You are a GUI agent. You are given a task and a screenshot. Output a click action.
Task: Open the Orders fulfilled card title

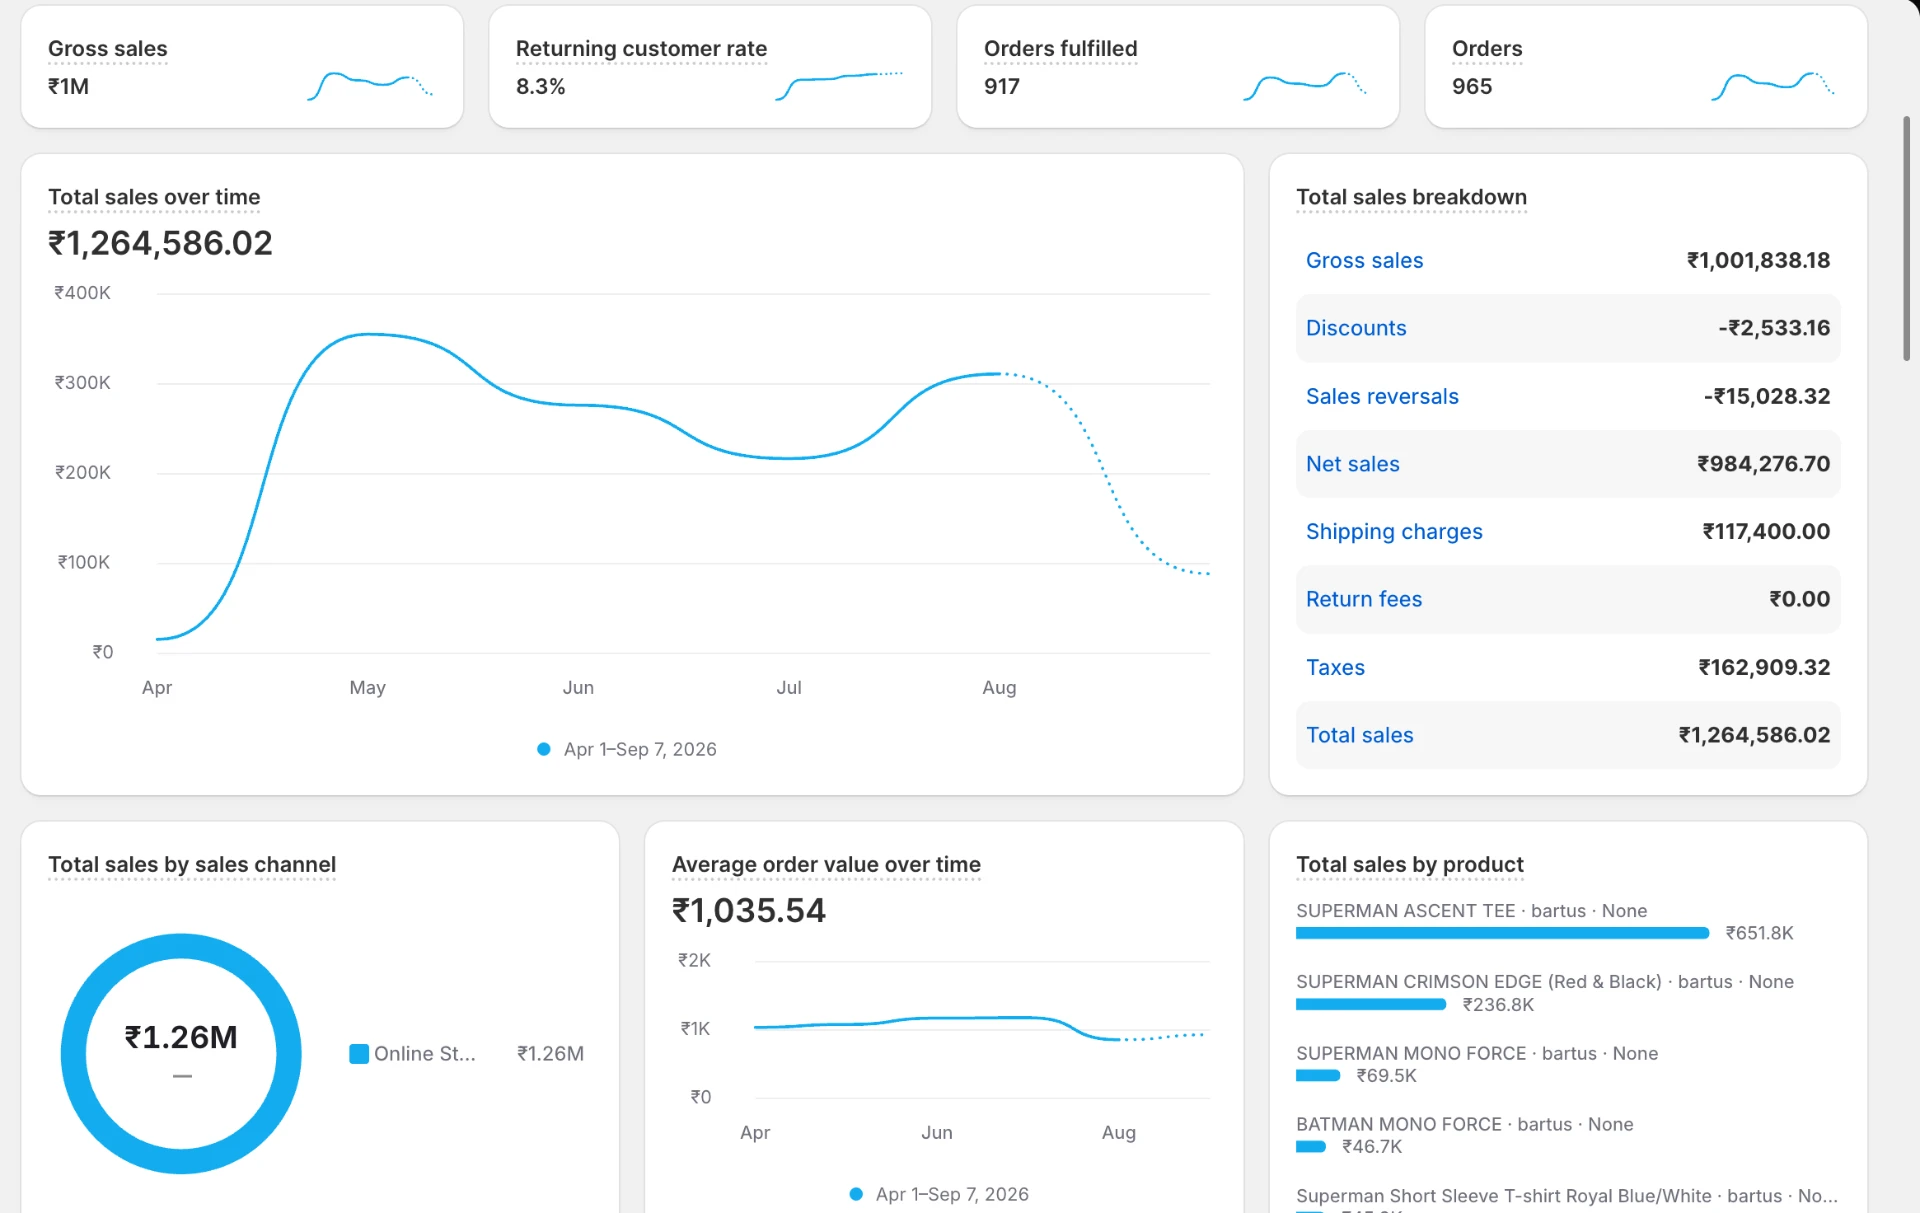(x=1060, y=48)
